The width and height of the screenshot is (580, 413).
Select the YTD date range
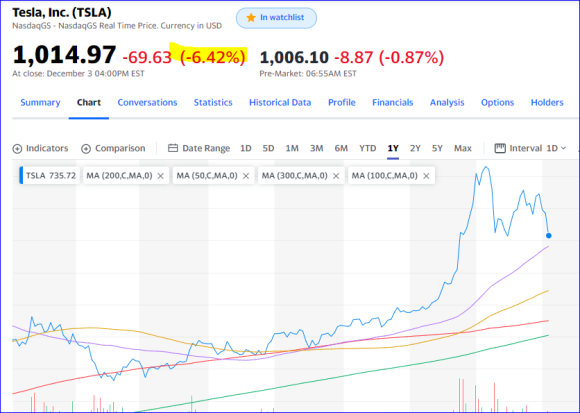tap(368, 148)
